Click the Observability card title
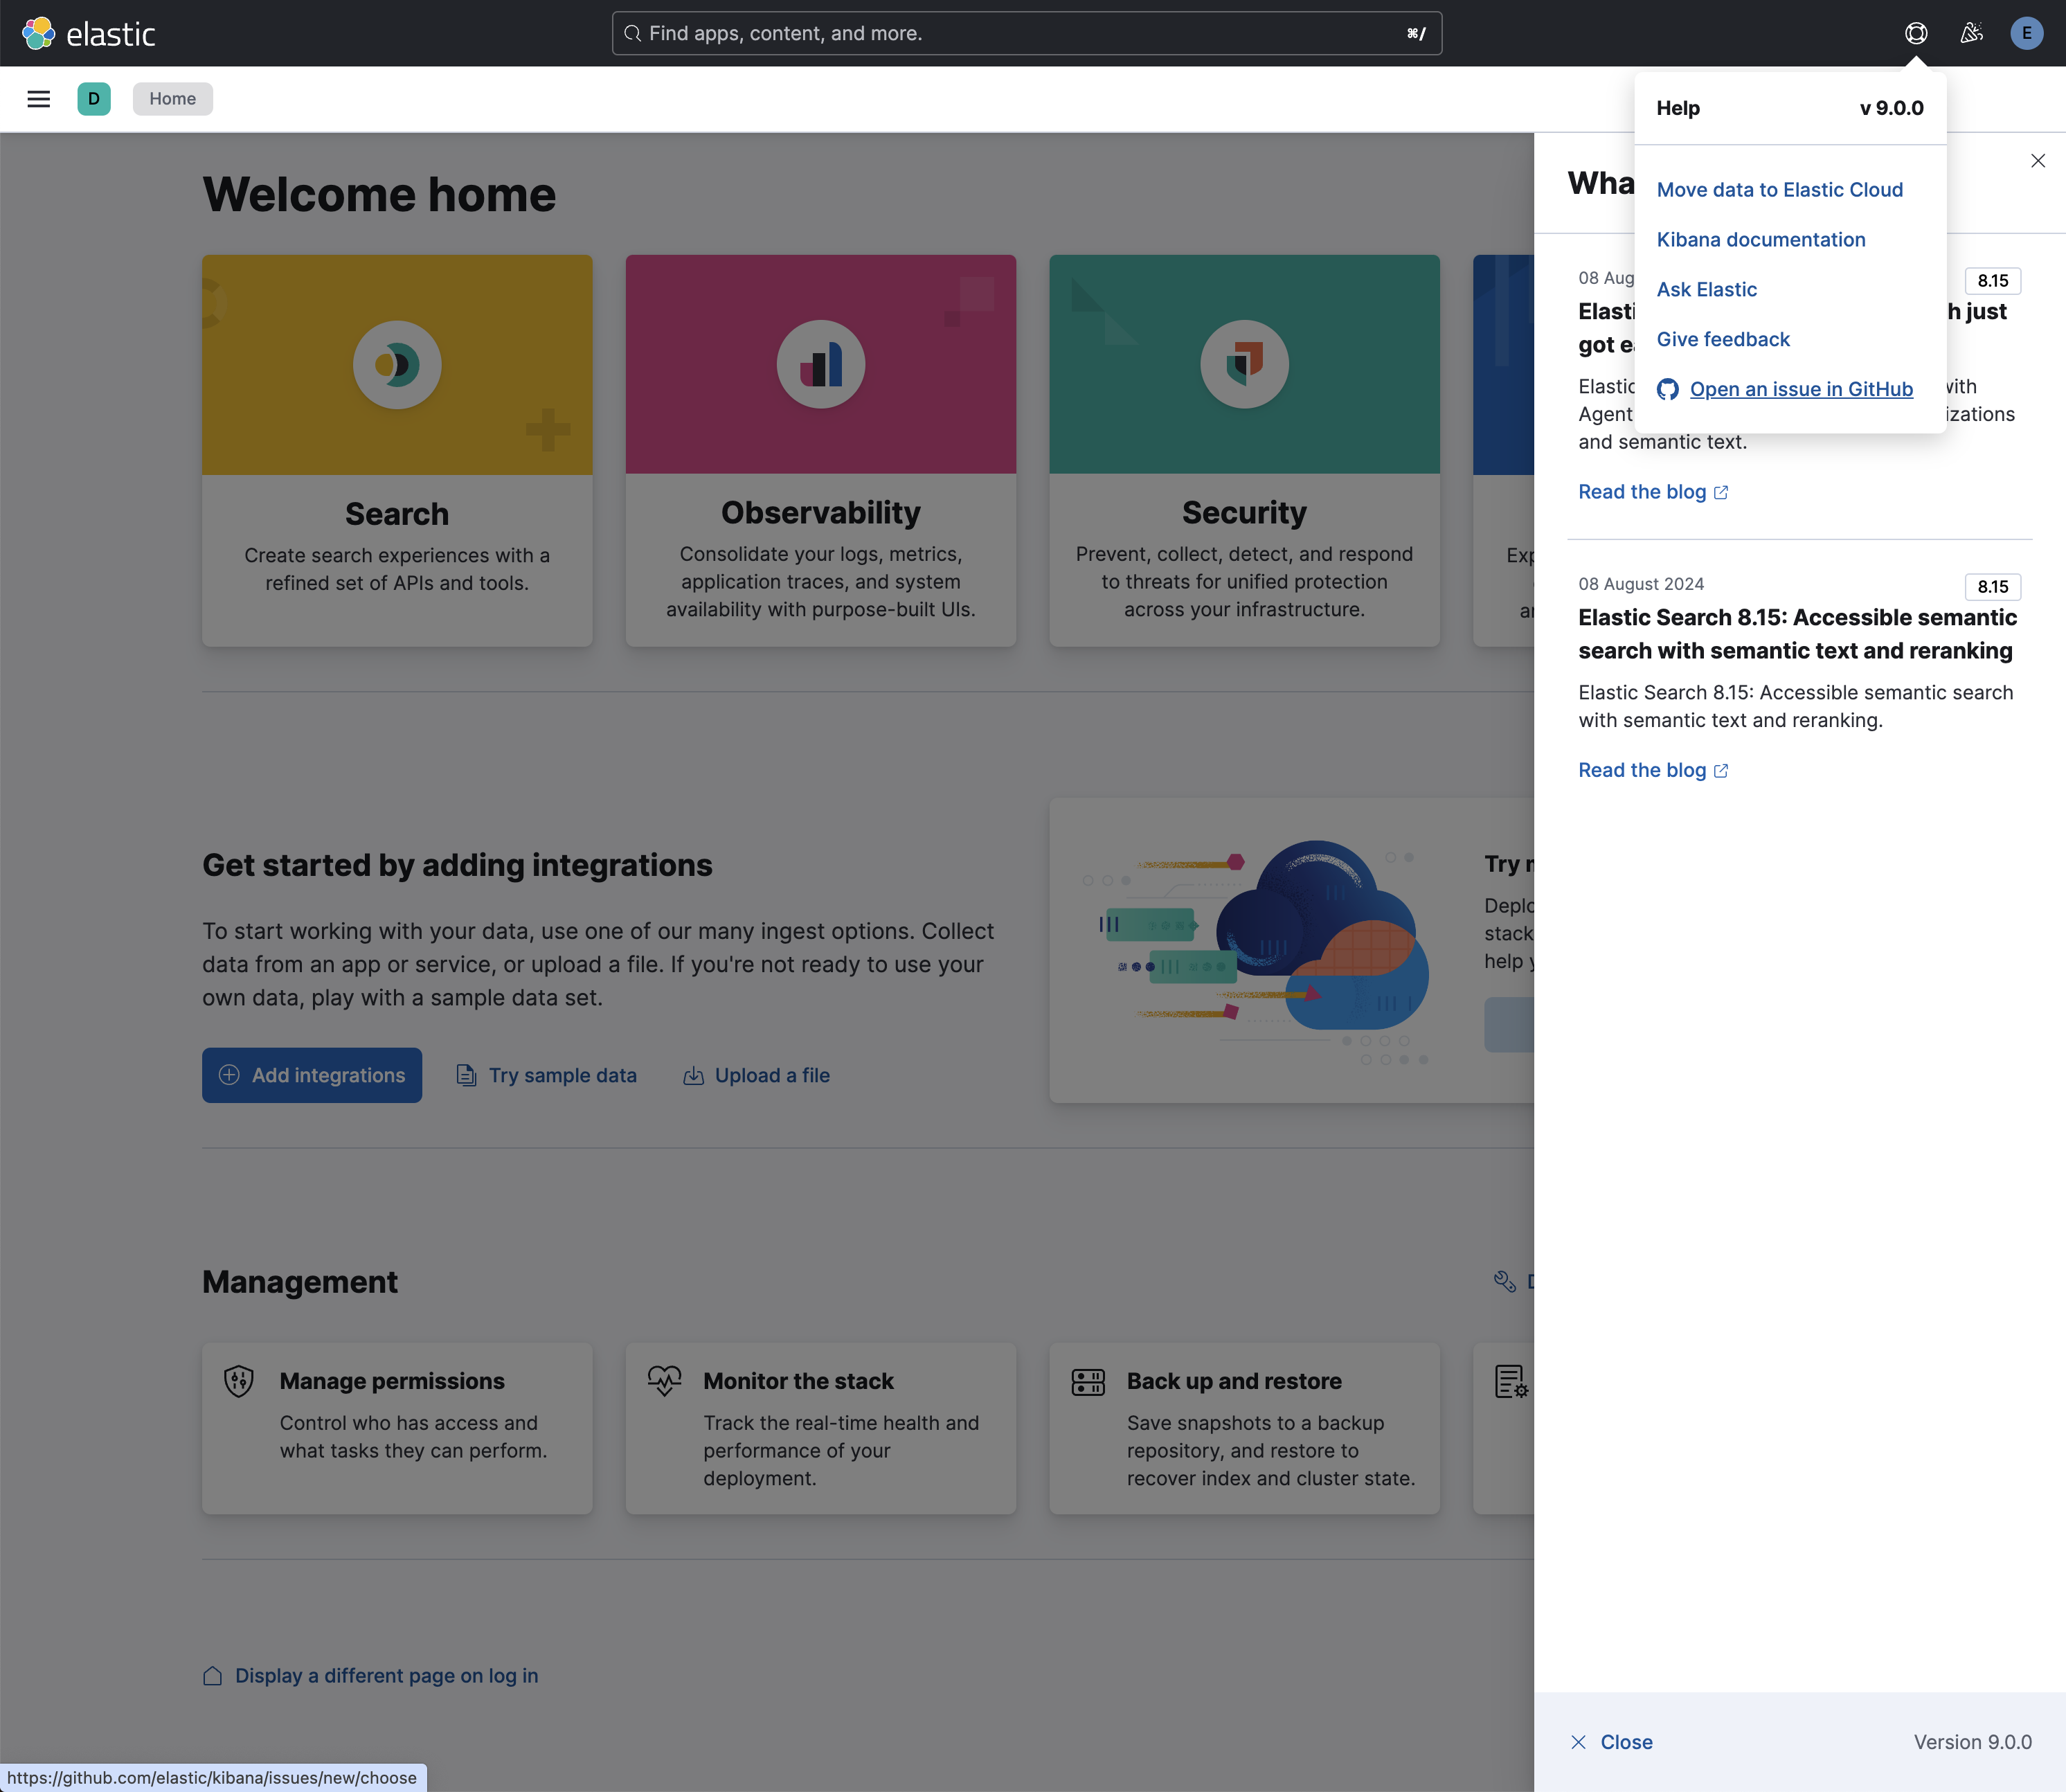 pyautogui.click(x=821, y=513)
